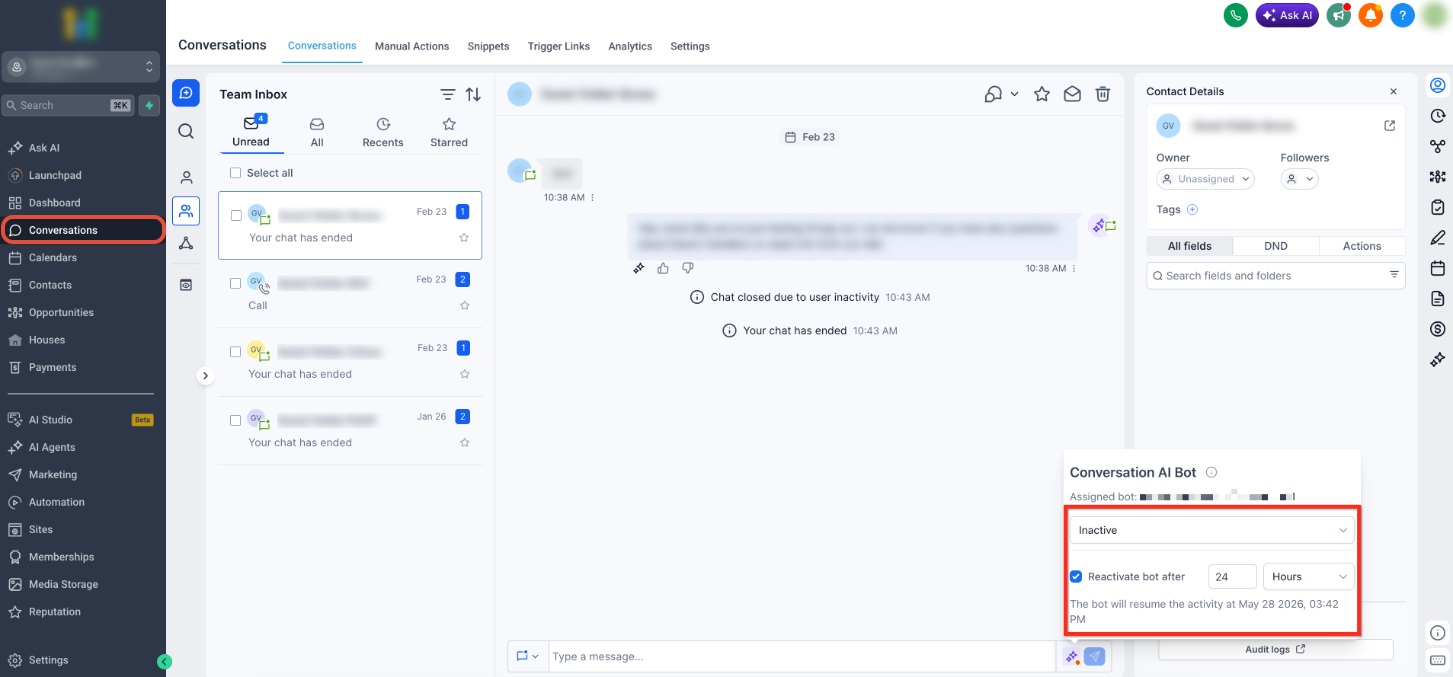Switch inbox to All tab
The image size is (1453, 677).
317,133
